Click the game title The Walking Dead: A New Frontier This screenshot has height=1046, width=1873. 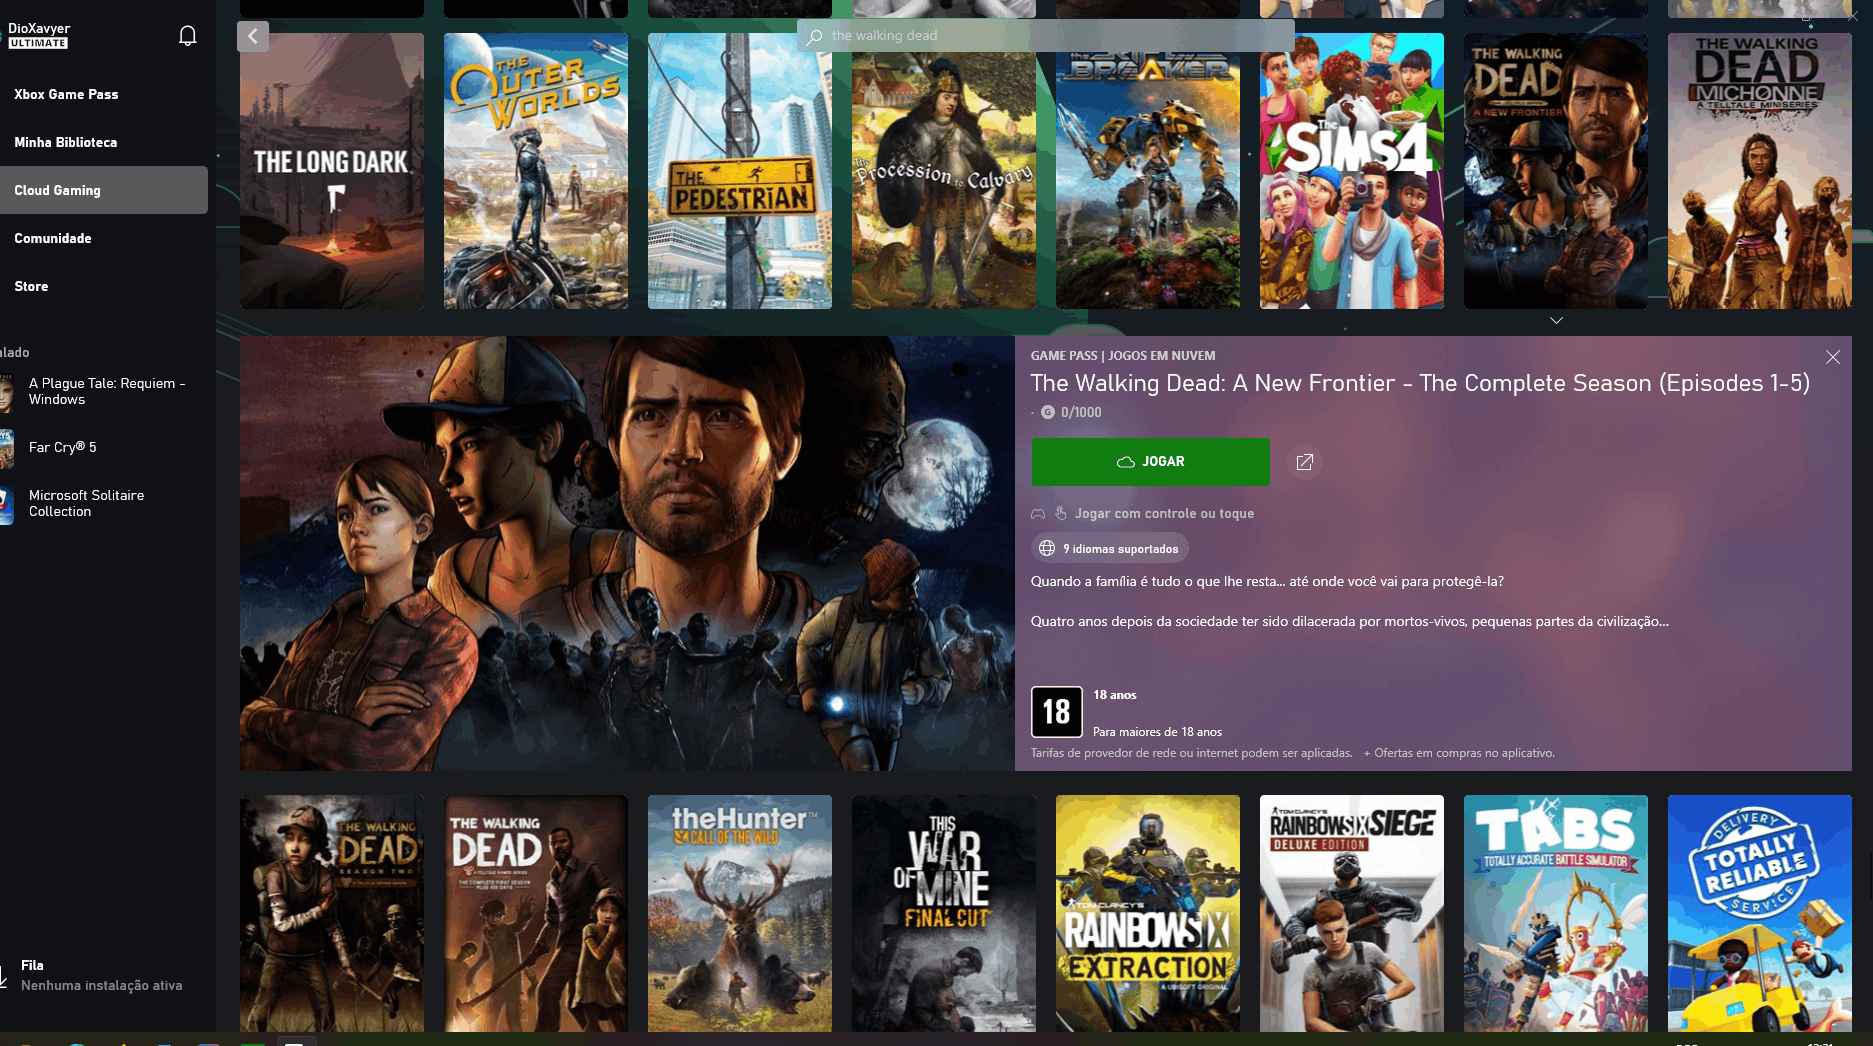(x=1420, y=383)
